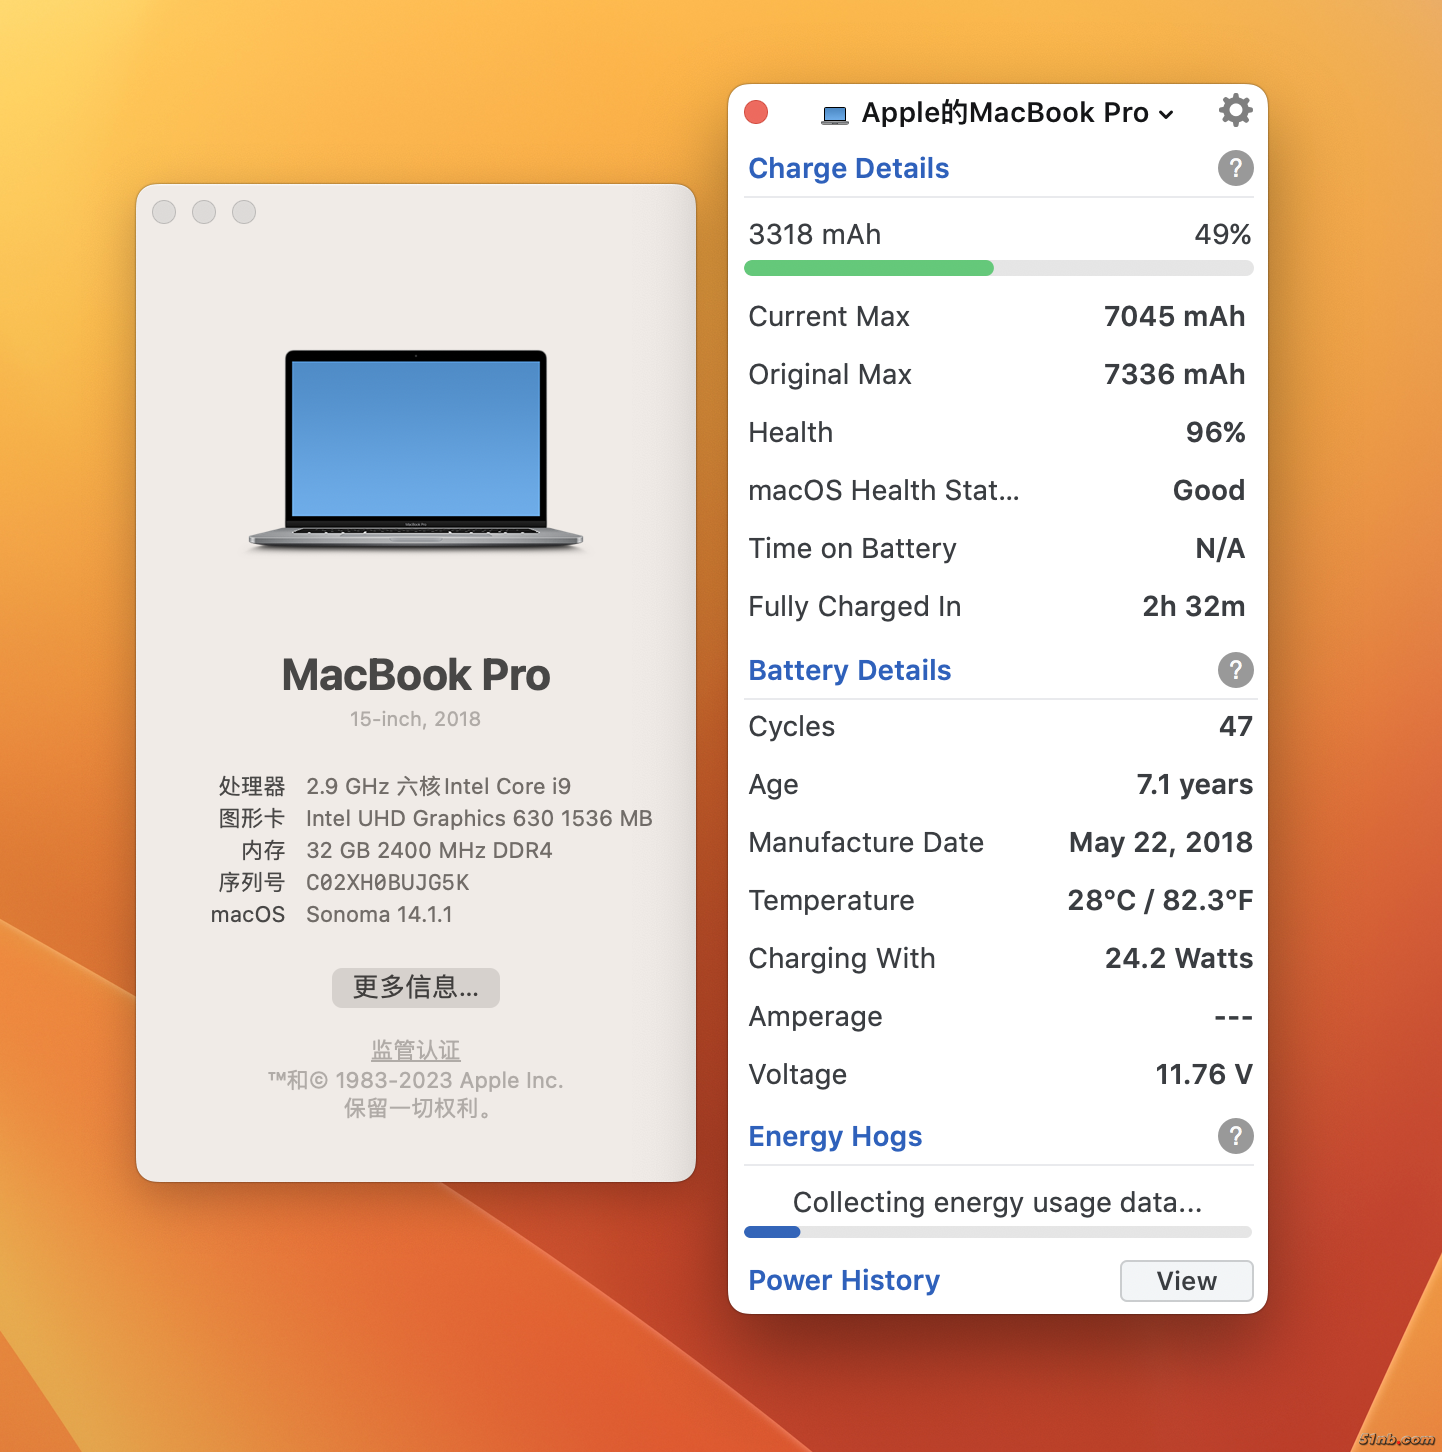Click the ™和© 1983-2023 Apple Inc. copyright text
1442x1452 pixels.
tap(416, 1080)
